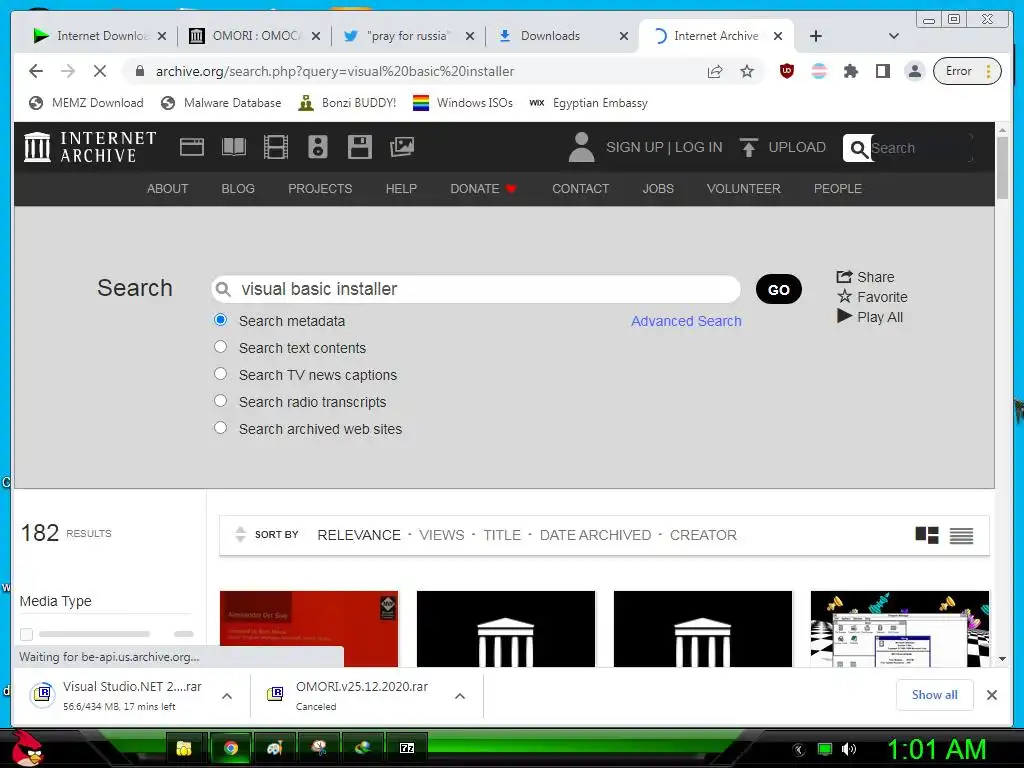This screenshot has height=768, width=1024.
Task: Open the Internet Archive audio speaker icon
Action: click(x=317, y=147)
